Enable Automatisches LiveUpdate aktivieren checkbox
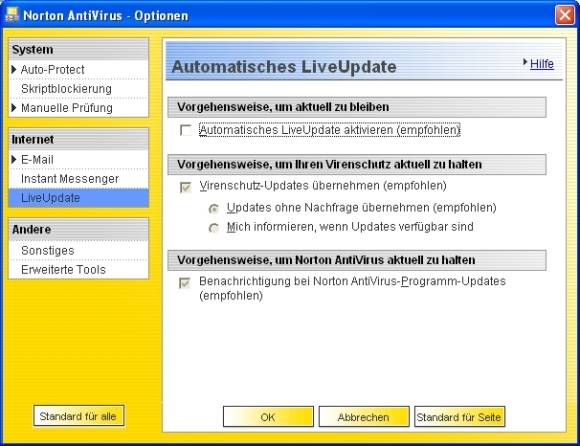The width and height of the screenshot is (580, 446). pyautogui.click(x=185, y=130)
